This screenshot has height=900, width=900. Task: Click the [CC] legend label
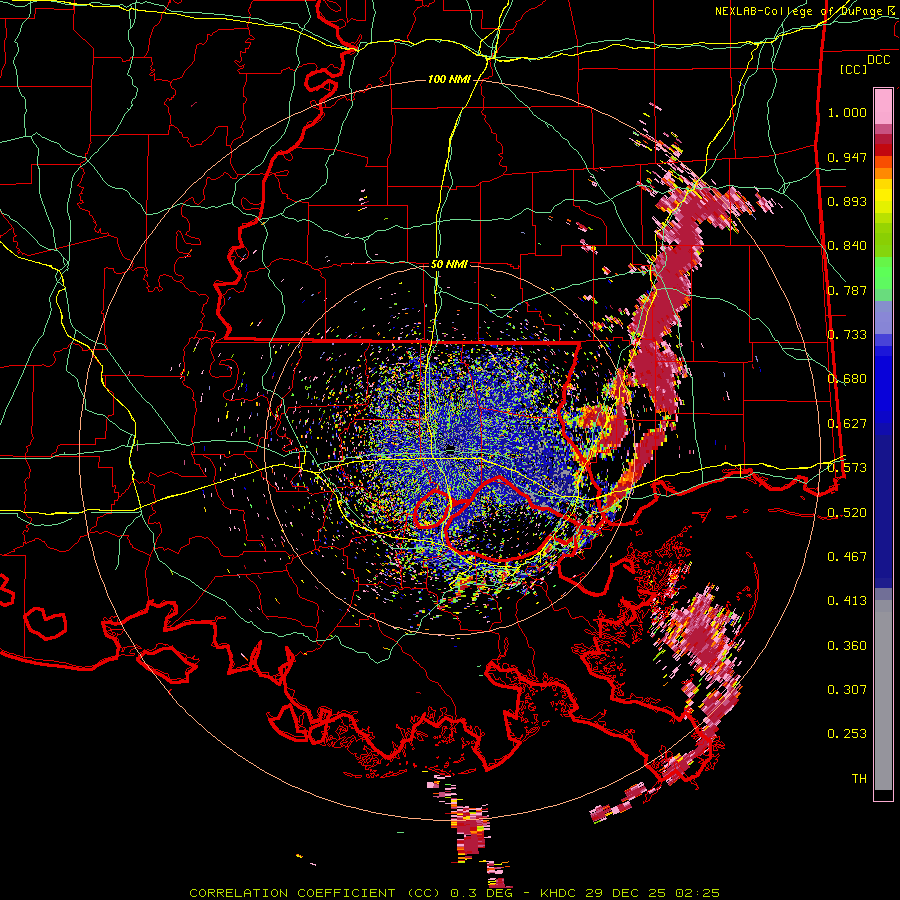pos(854,69)
